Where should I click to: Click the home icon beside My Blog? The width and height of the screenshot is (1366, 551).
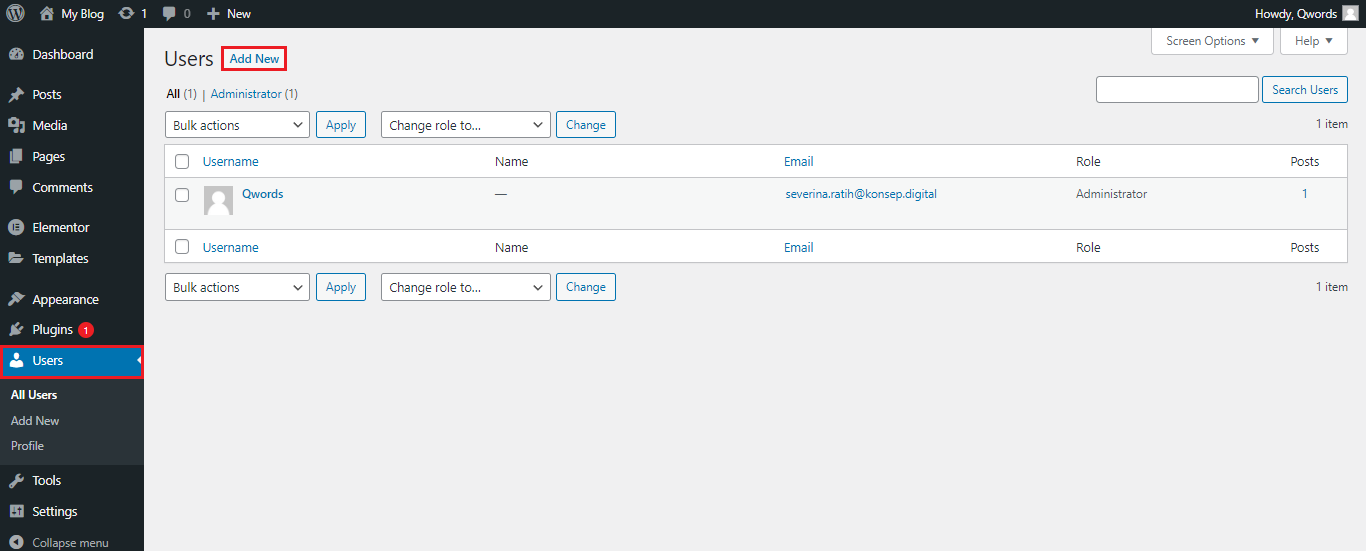tap(46, 14)
